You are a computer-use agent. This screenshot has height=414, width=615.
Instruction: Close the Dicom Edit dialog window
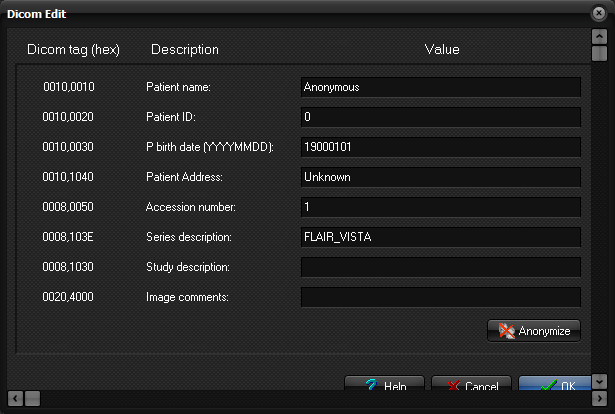tap(599, 13)
